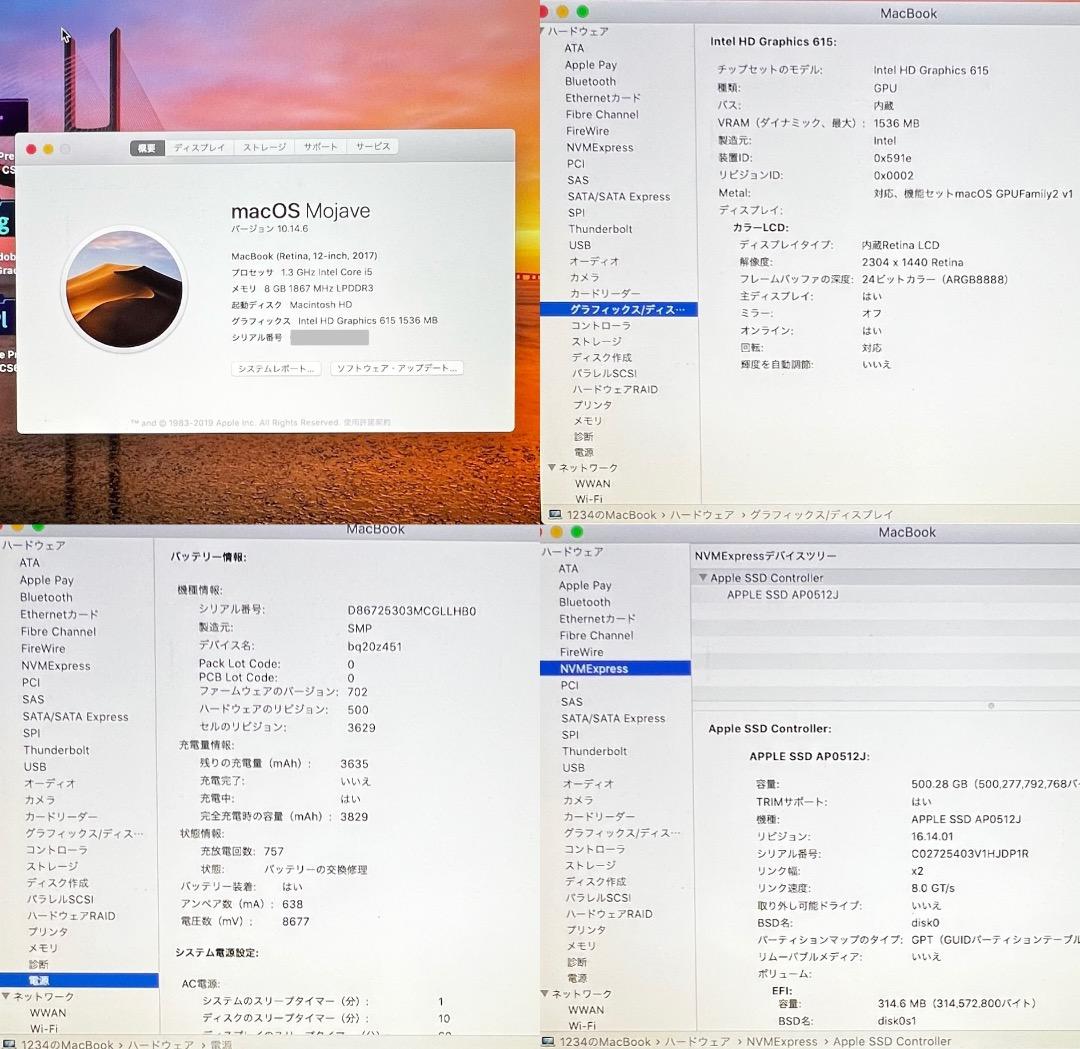This screenshot has height=1049, width=1080.
Task: Switch to the ディスプレイ tab
Action: point(200,146)
